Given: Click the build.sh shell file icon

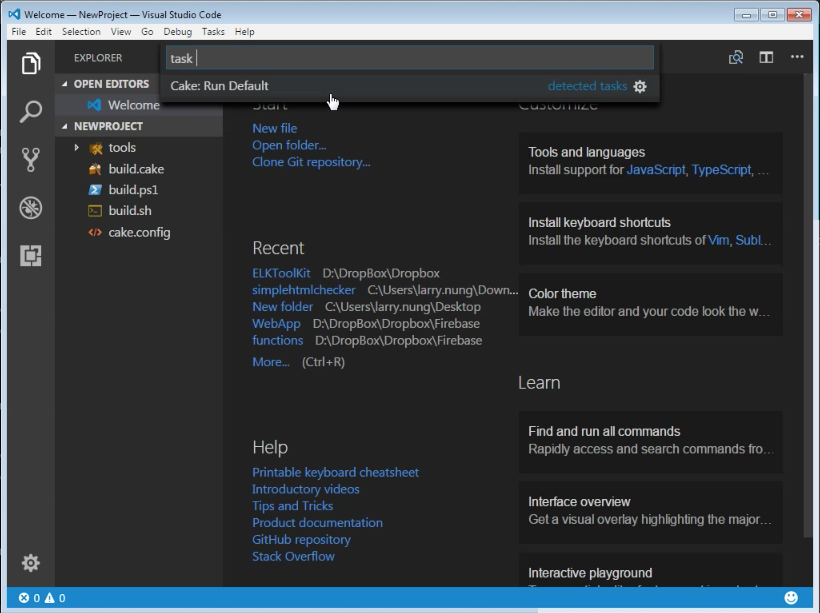Looking at the screenshot, I should click(95, 211).
